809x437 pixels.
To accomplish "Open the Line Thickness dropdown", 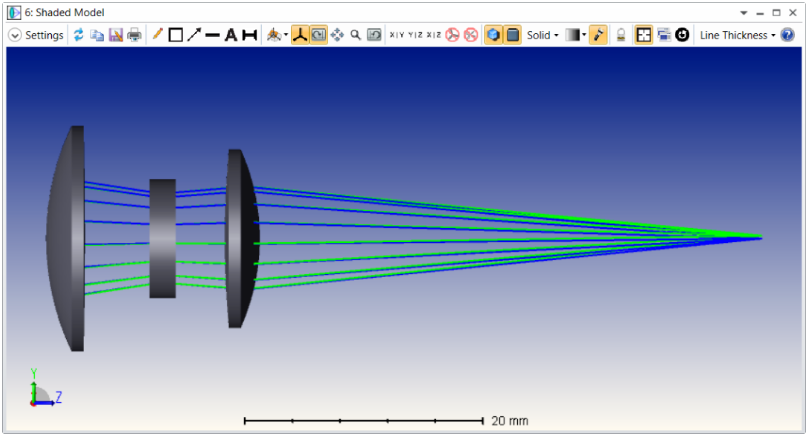I will point(737,35).
